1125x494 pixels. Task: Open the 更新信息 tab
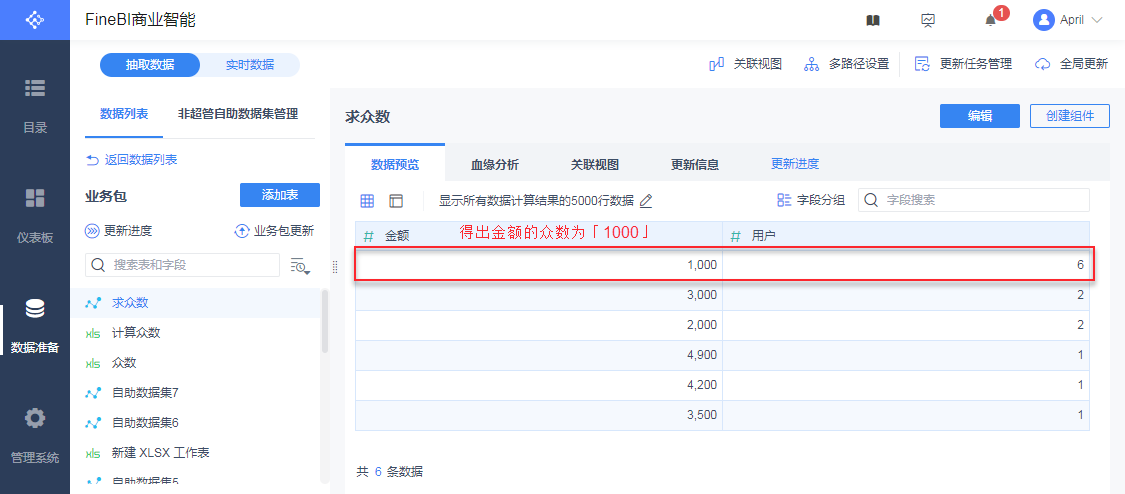coord(694,165)
